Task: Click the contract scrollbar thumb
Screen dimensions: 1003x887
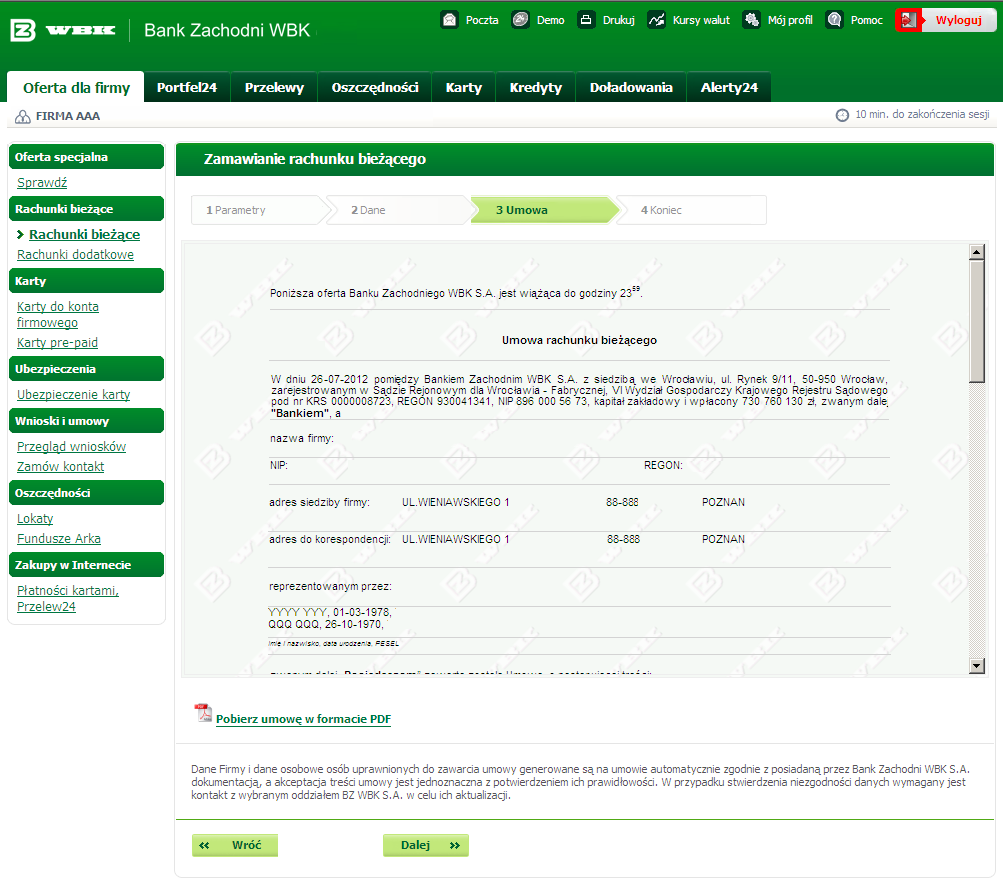Action: 976,321
